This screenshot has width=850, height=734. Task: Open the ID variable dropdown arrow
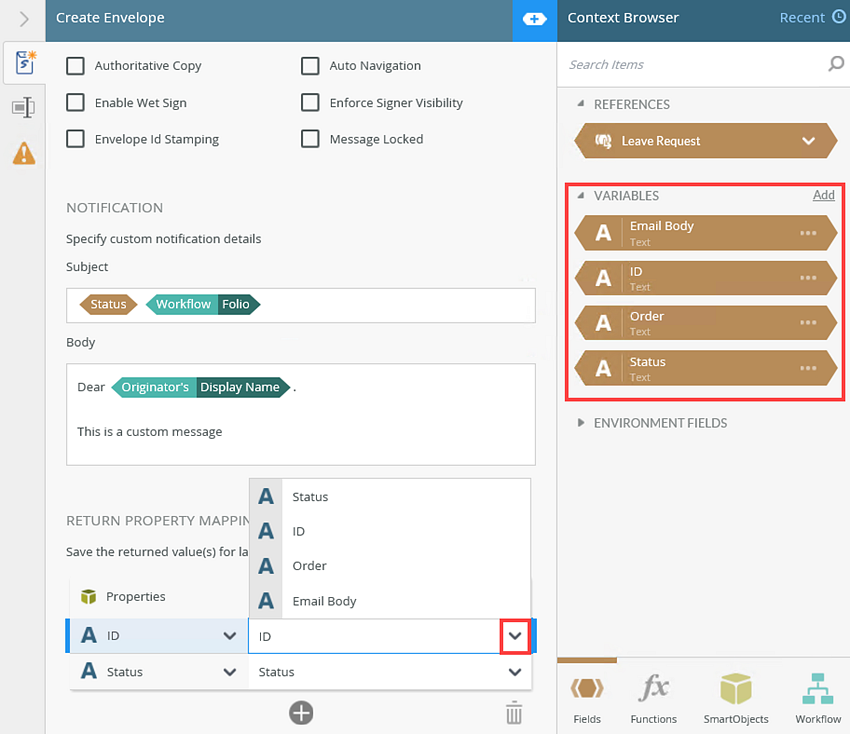(x=514, y=636)
